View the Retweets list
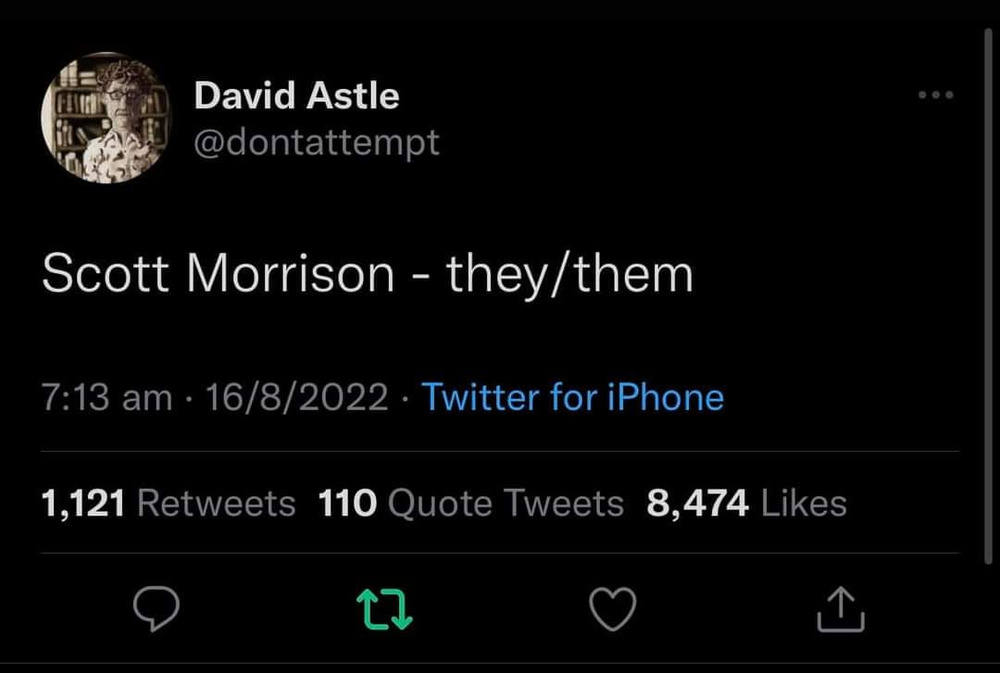The width and height of the screenshot is (1000, 673). pos(215,503)
